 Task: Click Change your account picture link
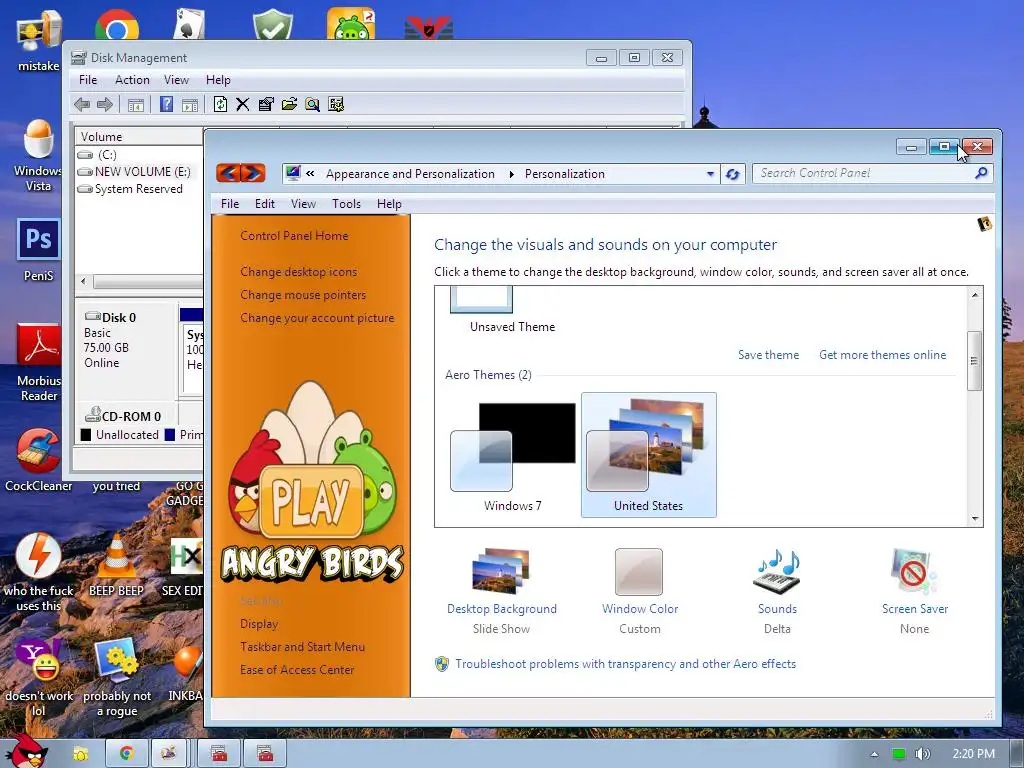point(317,318)
